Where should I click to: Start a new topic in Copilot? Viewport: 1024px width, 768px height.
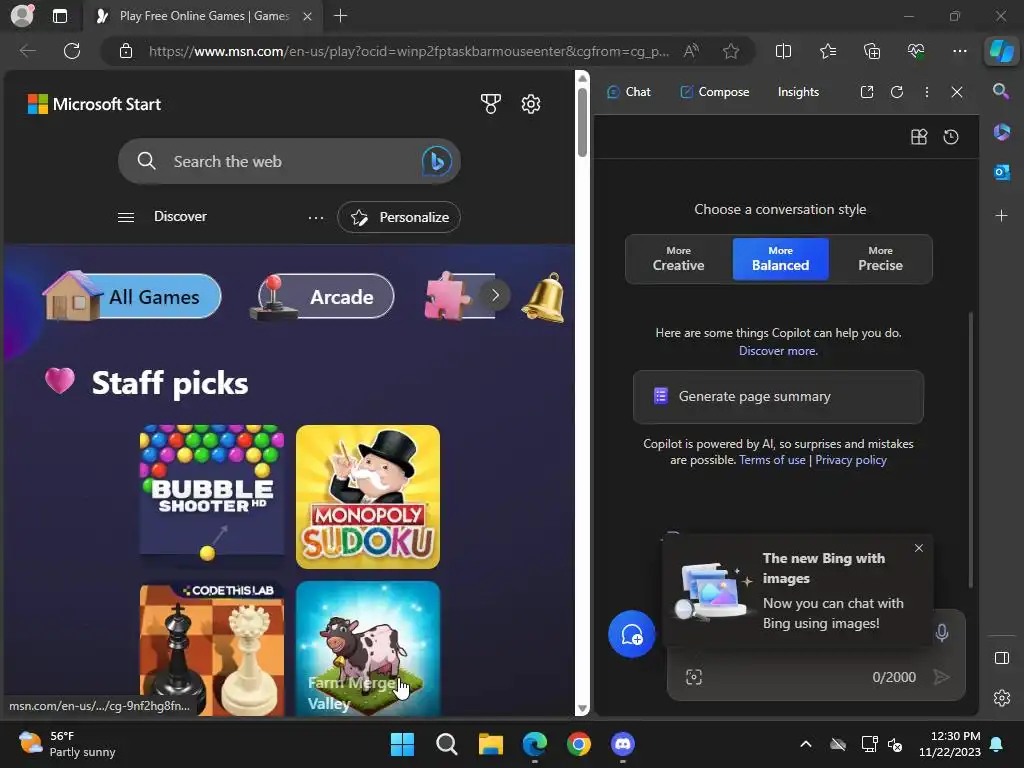coord(632,634)
